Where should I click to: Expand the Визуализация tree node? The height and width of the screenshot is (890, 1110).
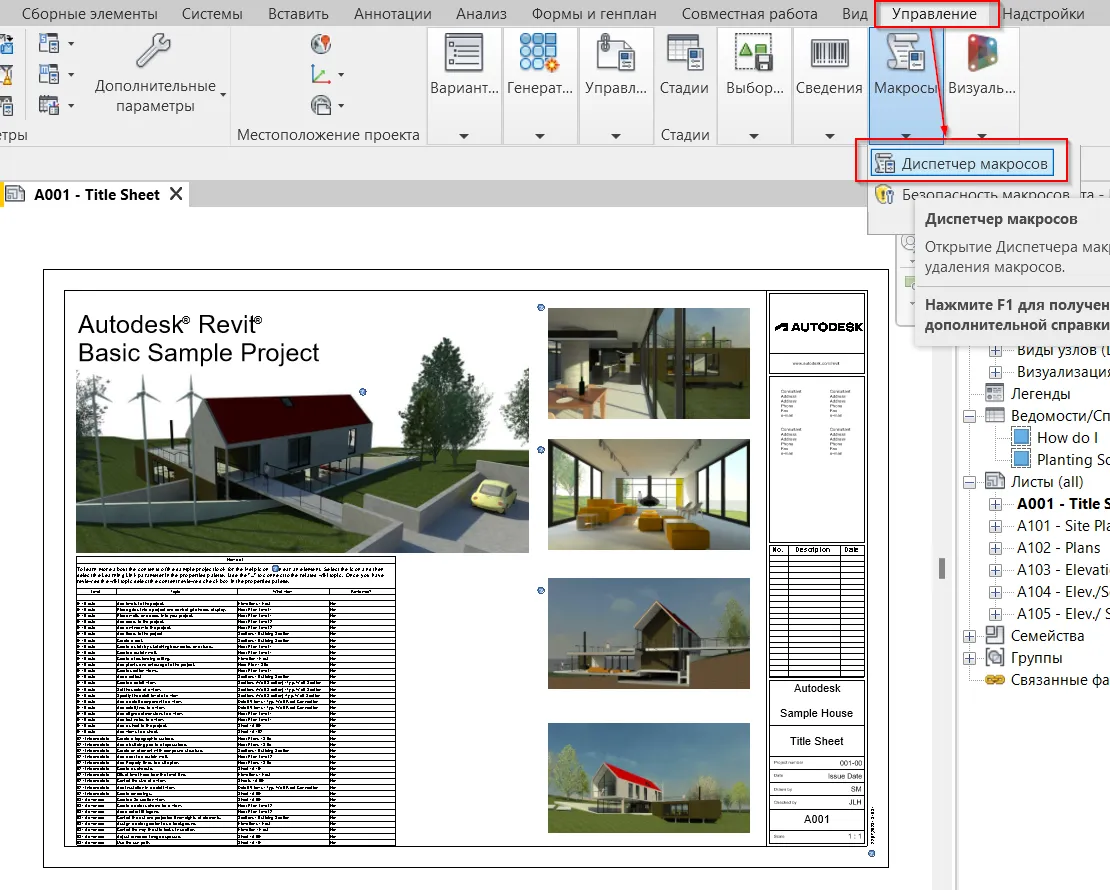tap(995, 372)
